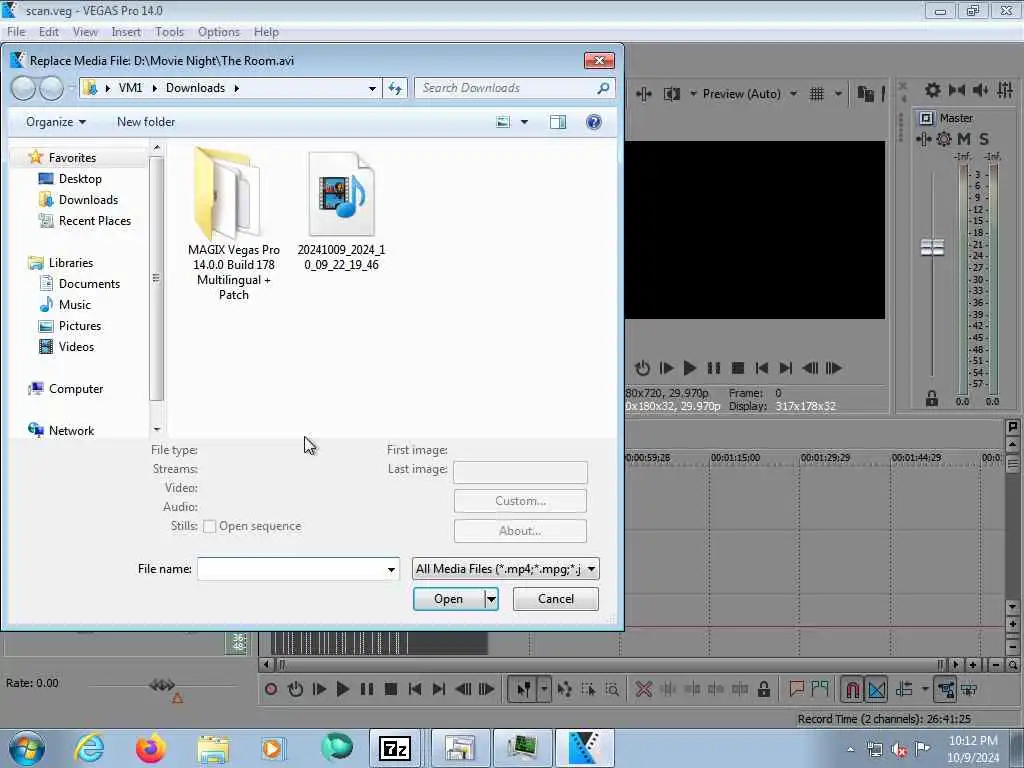Screen dimensions: 1024x768
Task: Open the View menu
Action: (85, 32)
